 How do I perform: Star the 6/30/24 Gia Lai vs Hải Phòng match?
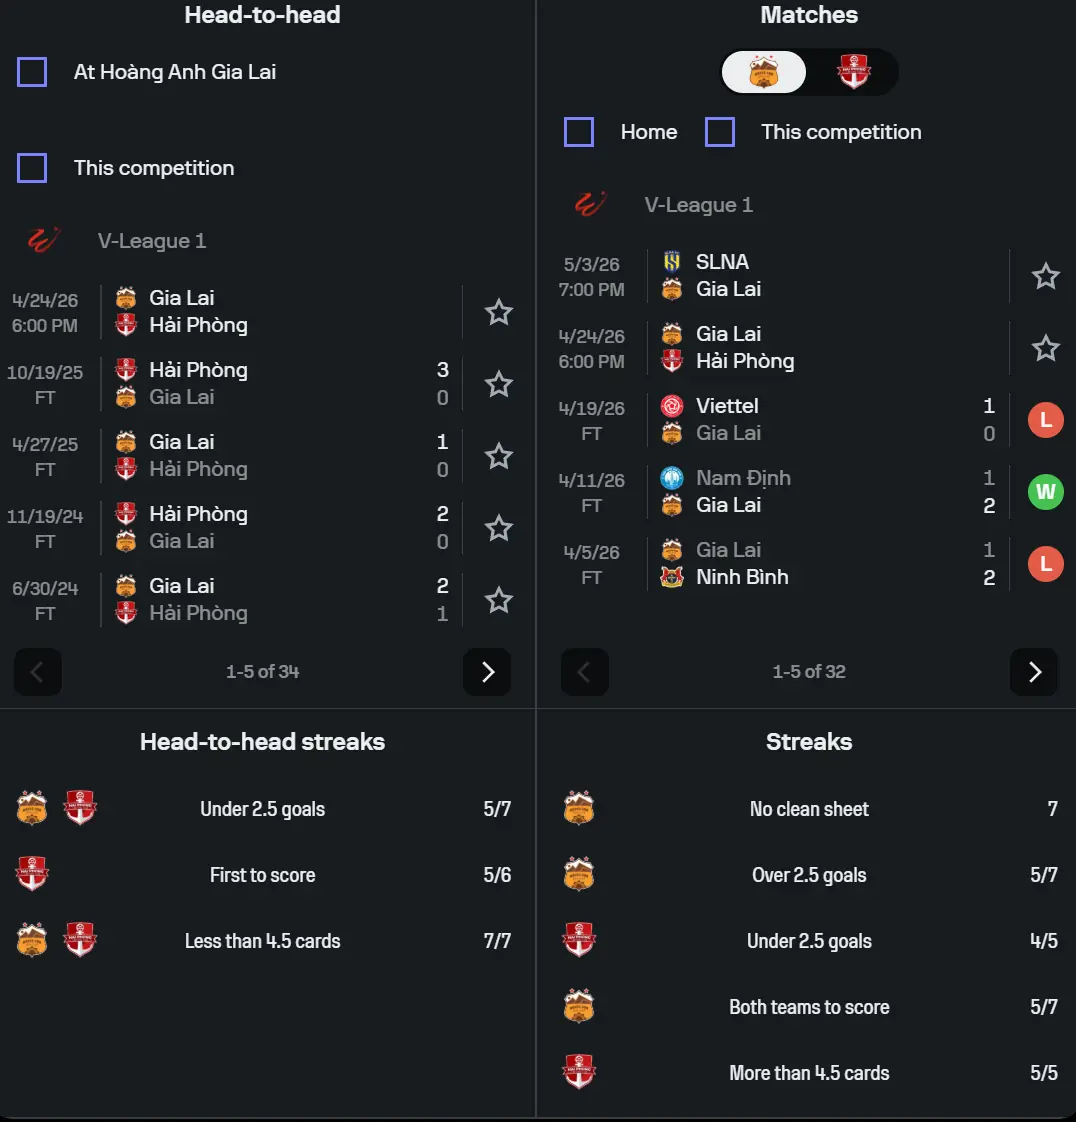(x=498, y=600)
